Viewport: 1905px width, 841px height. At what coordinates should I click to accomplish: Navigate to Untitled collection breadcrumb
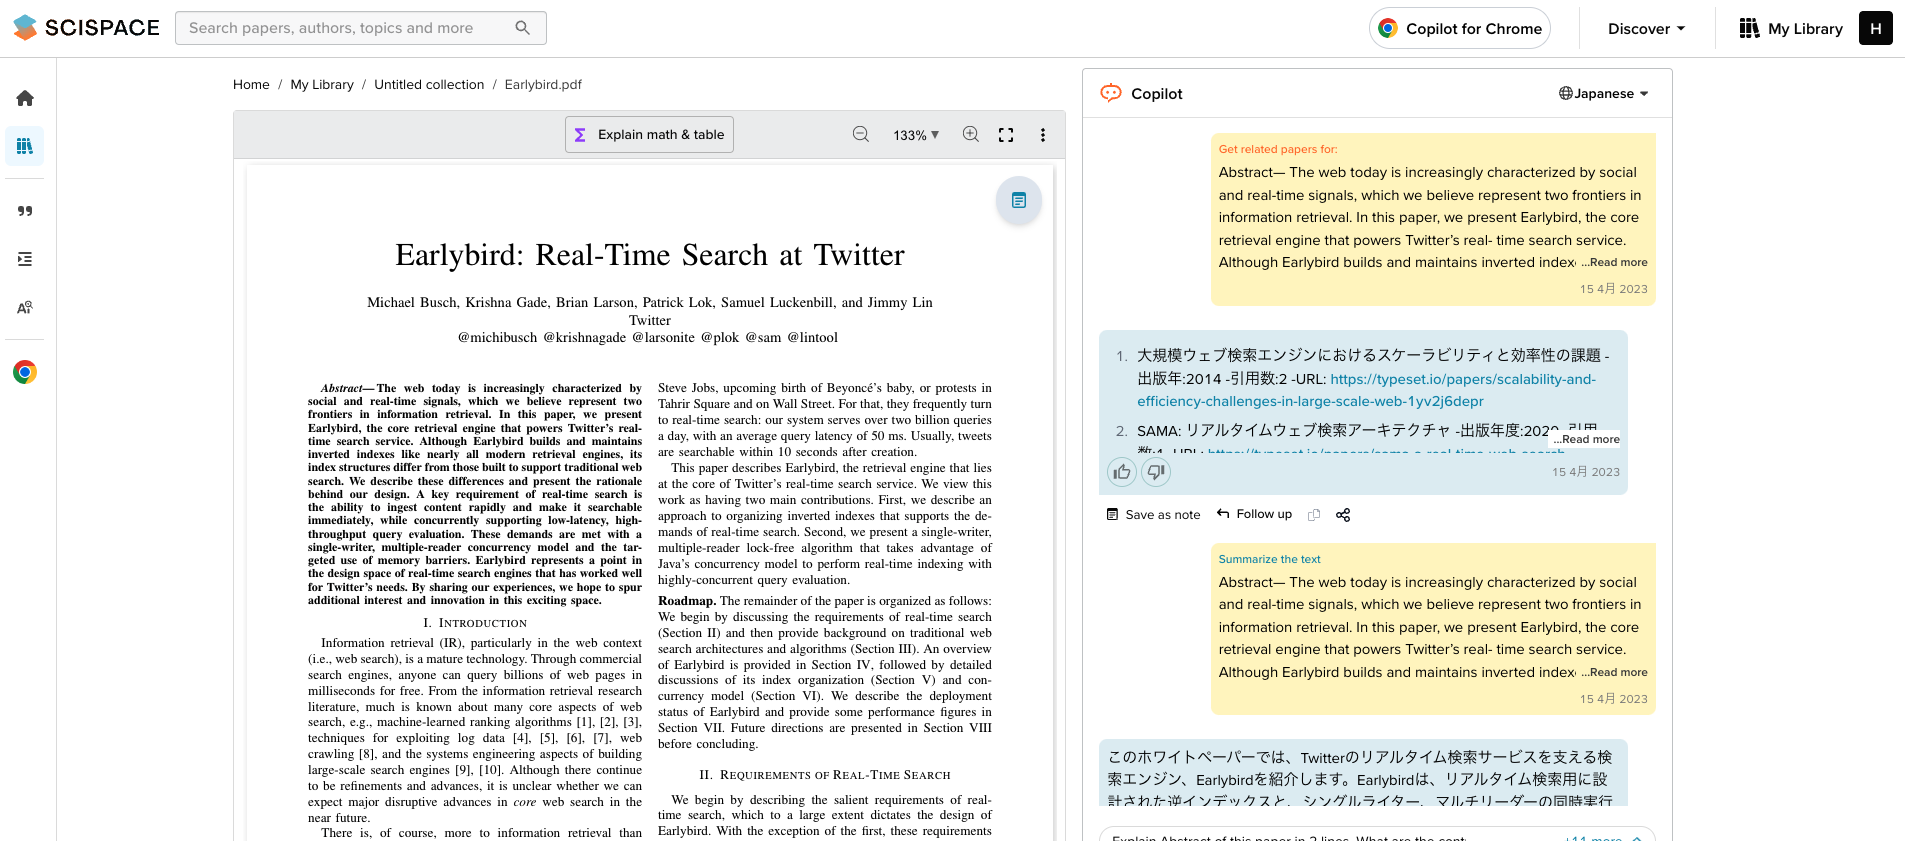(x=429, y=85)
